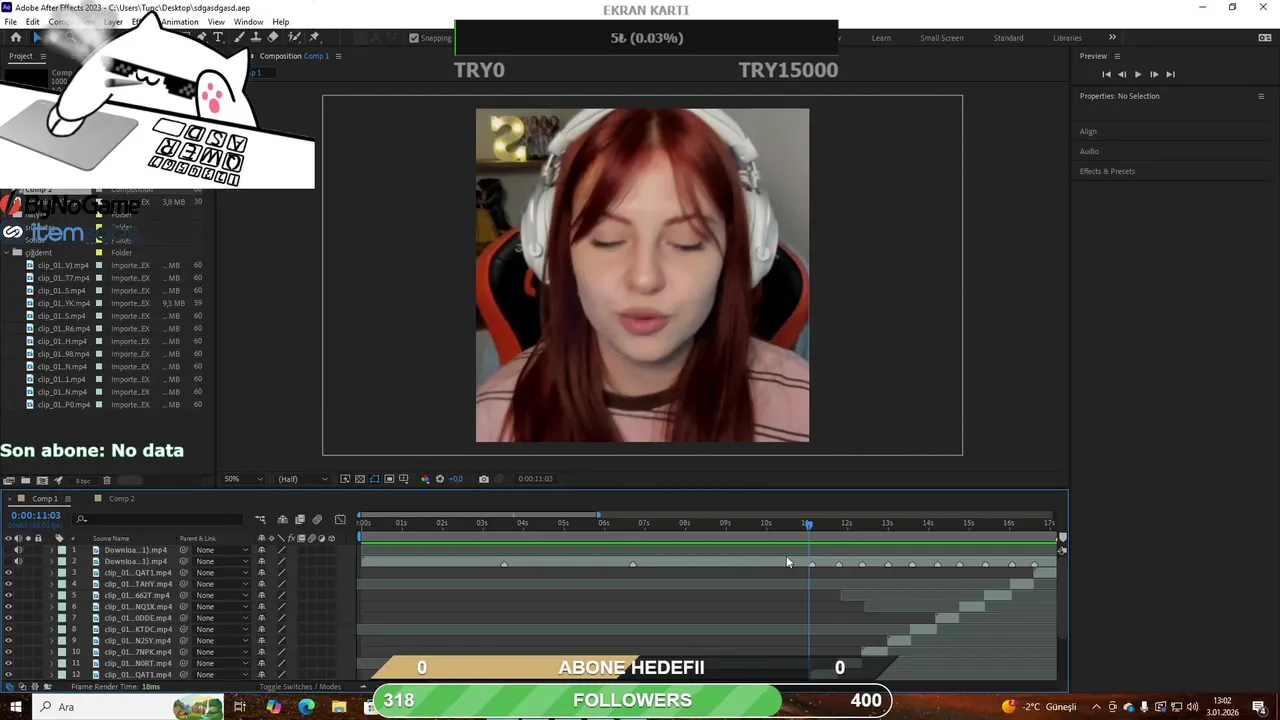The height and width of the screenshot is (720, 1280).
Task: Click the Reset Exposure icon
Action: click(440, 479)
